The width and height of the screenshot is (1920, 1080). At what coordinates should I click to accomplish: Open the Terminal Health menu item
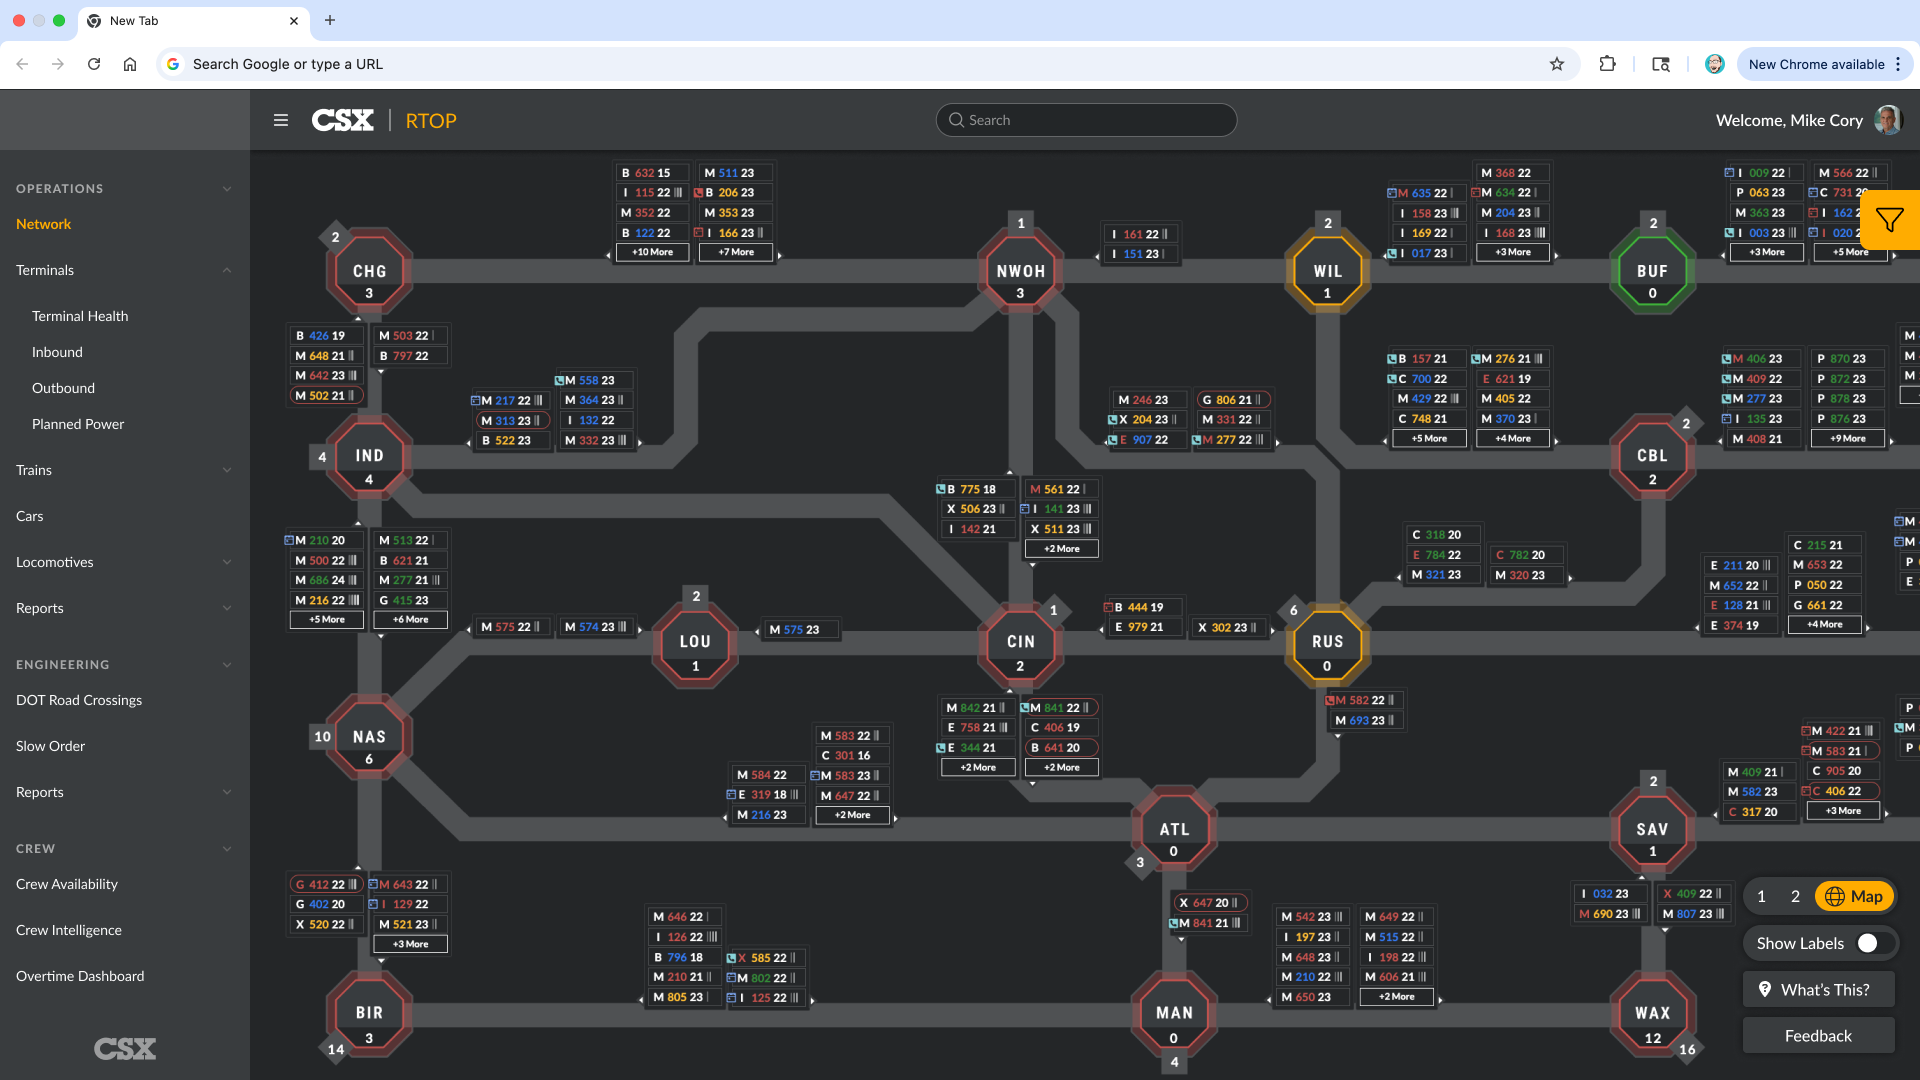80,316
